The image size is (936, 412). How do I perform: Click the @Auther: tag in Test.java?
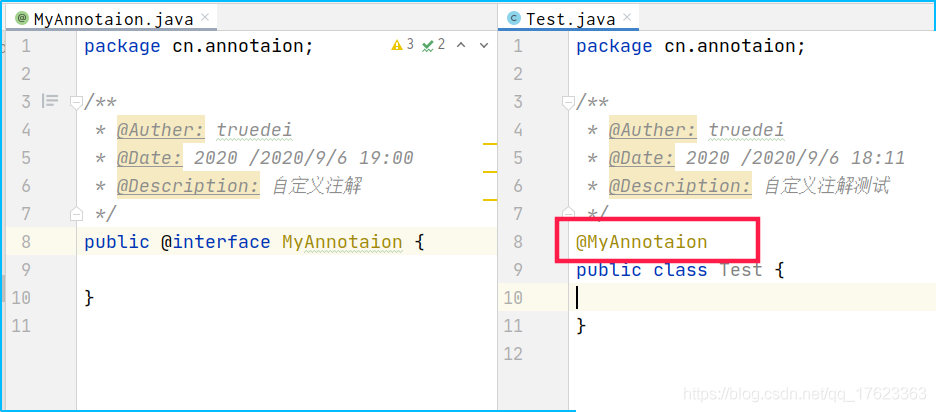pos(652,130)
